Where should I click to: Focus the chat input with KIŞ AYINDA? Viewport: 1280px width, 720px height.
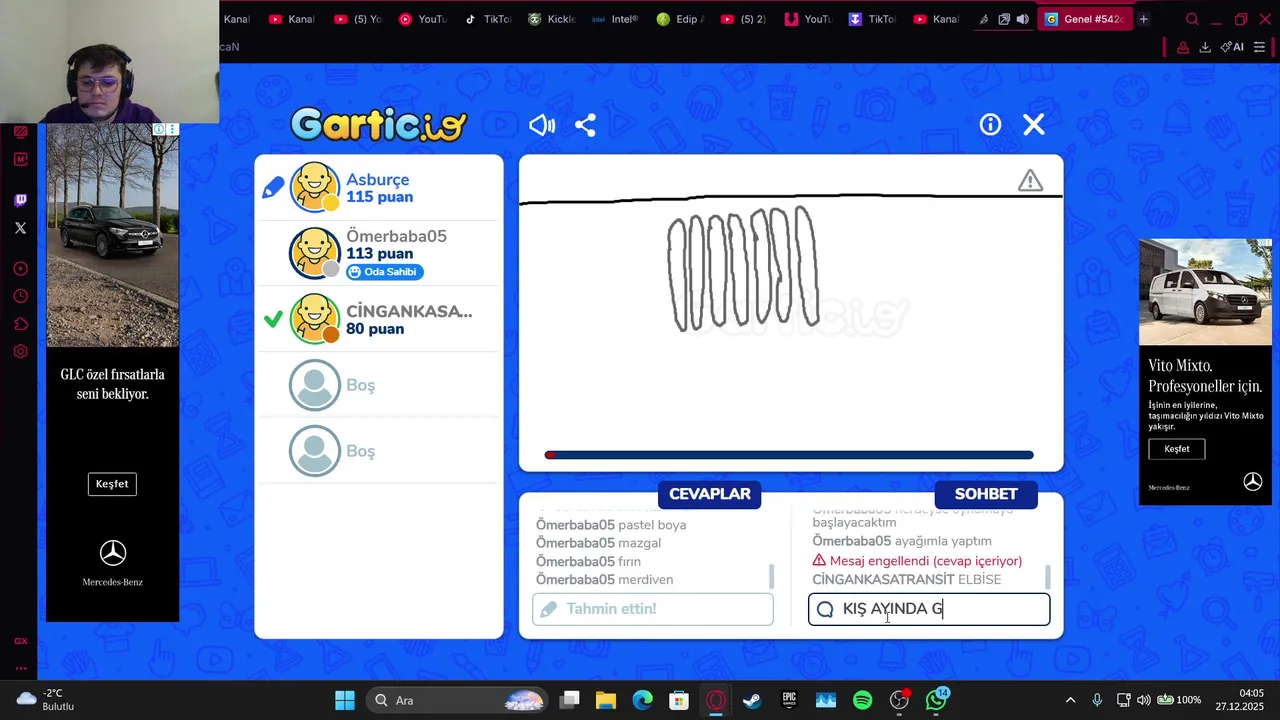click(929, 609)
